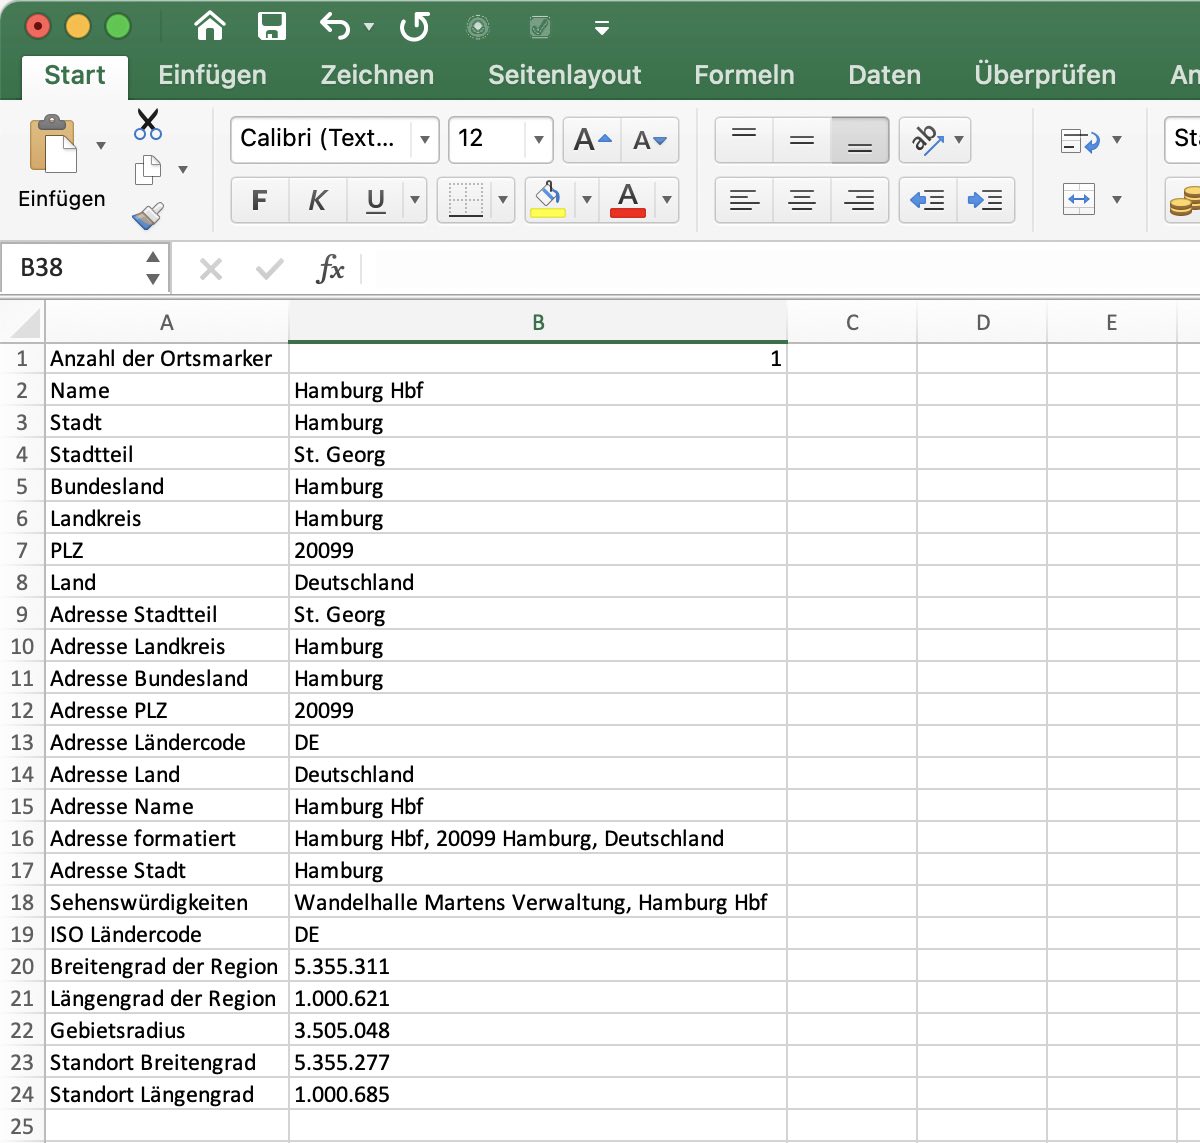Select all cells with the corner triangle

click(x=23, y=323)
